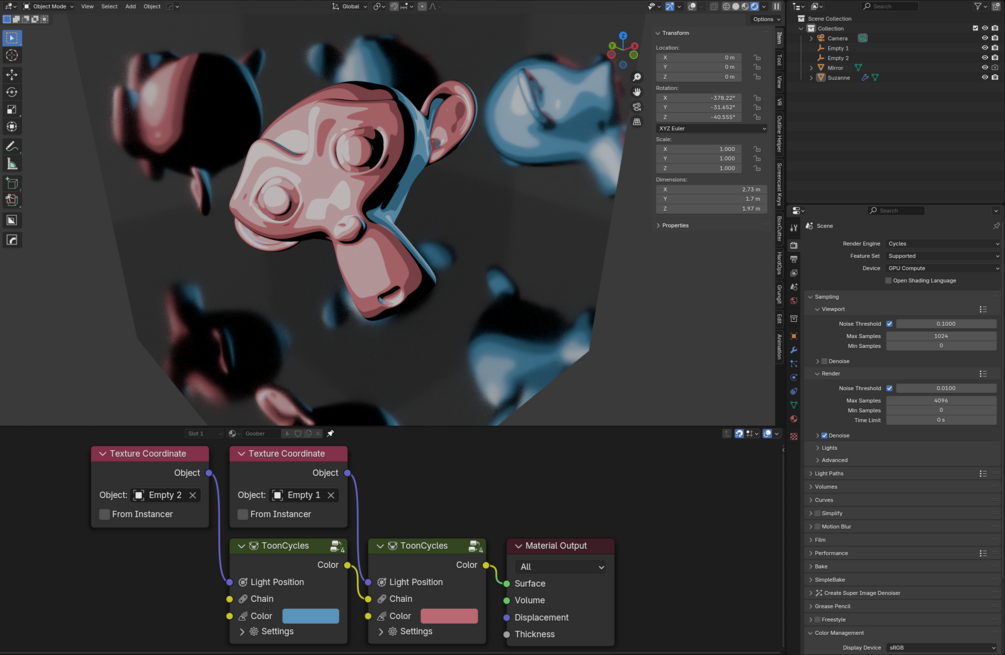Select the Select Box tool
Screen dimensions: 1005x655
(12, 38)
